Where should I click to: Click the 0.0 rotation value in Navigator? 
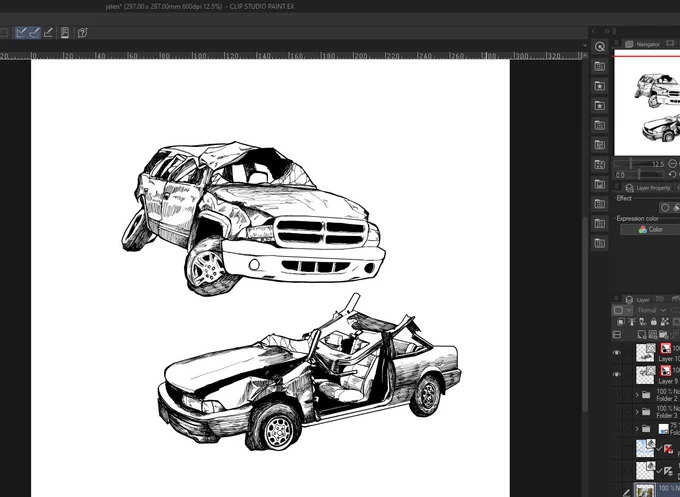(x=620, y=175)
